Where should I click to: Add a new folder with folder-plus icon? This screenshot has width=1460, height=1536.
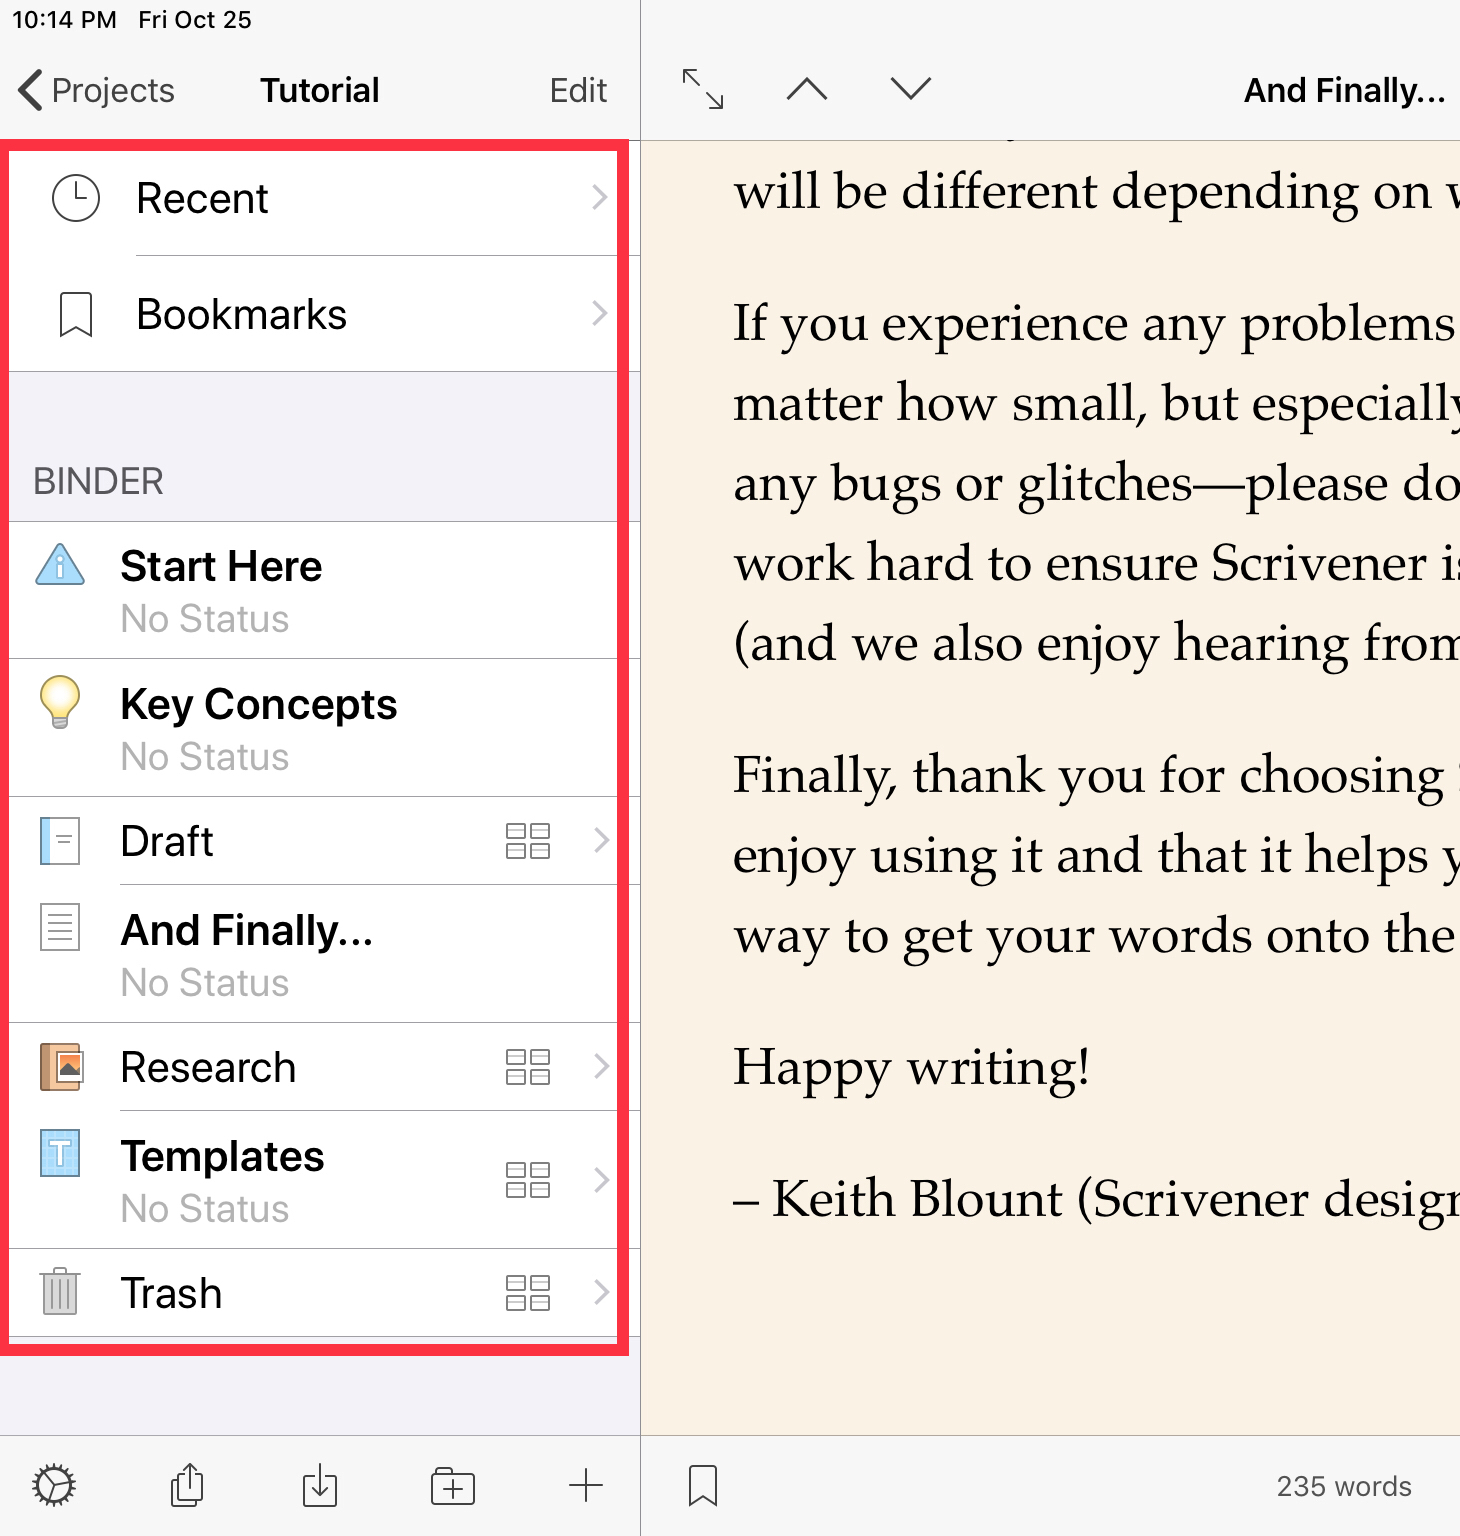[x=453, y=1486]
